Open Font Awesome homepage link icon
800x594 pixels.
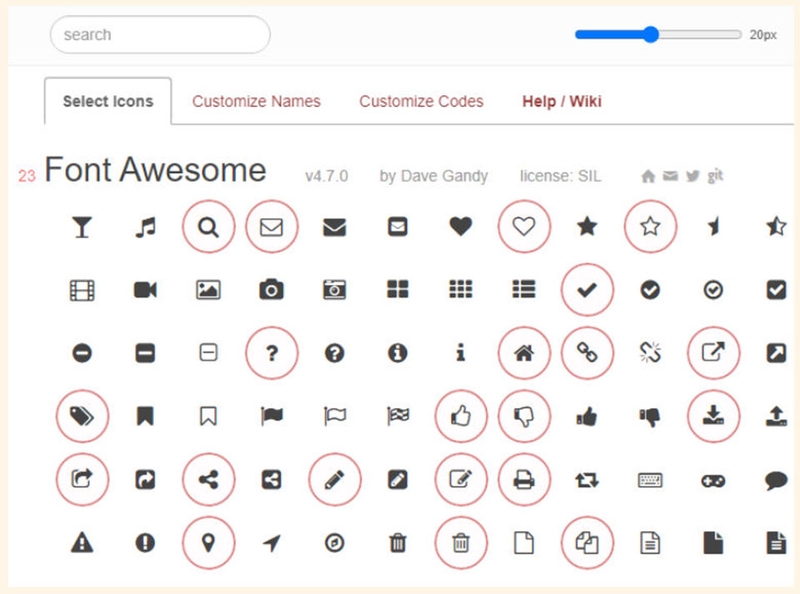point(648,177)
